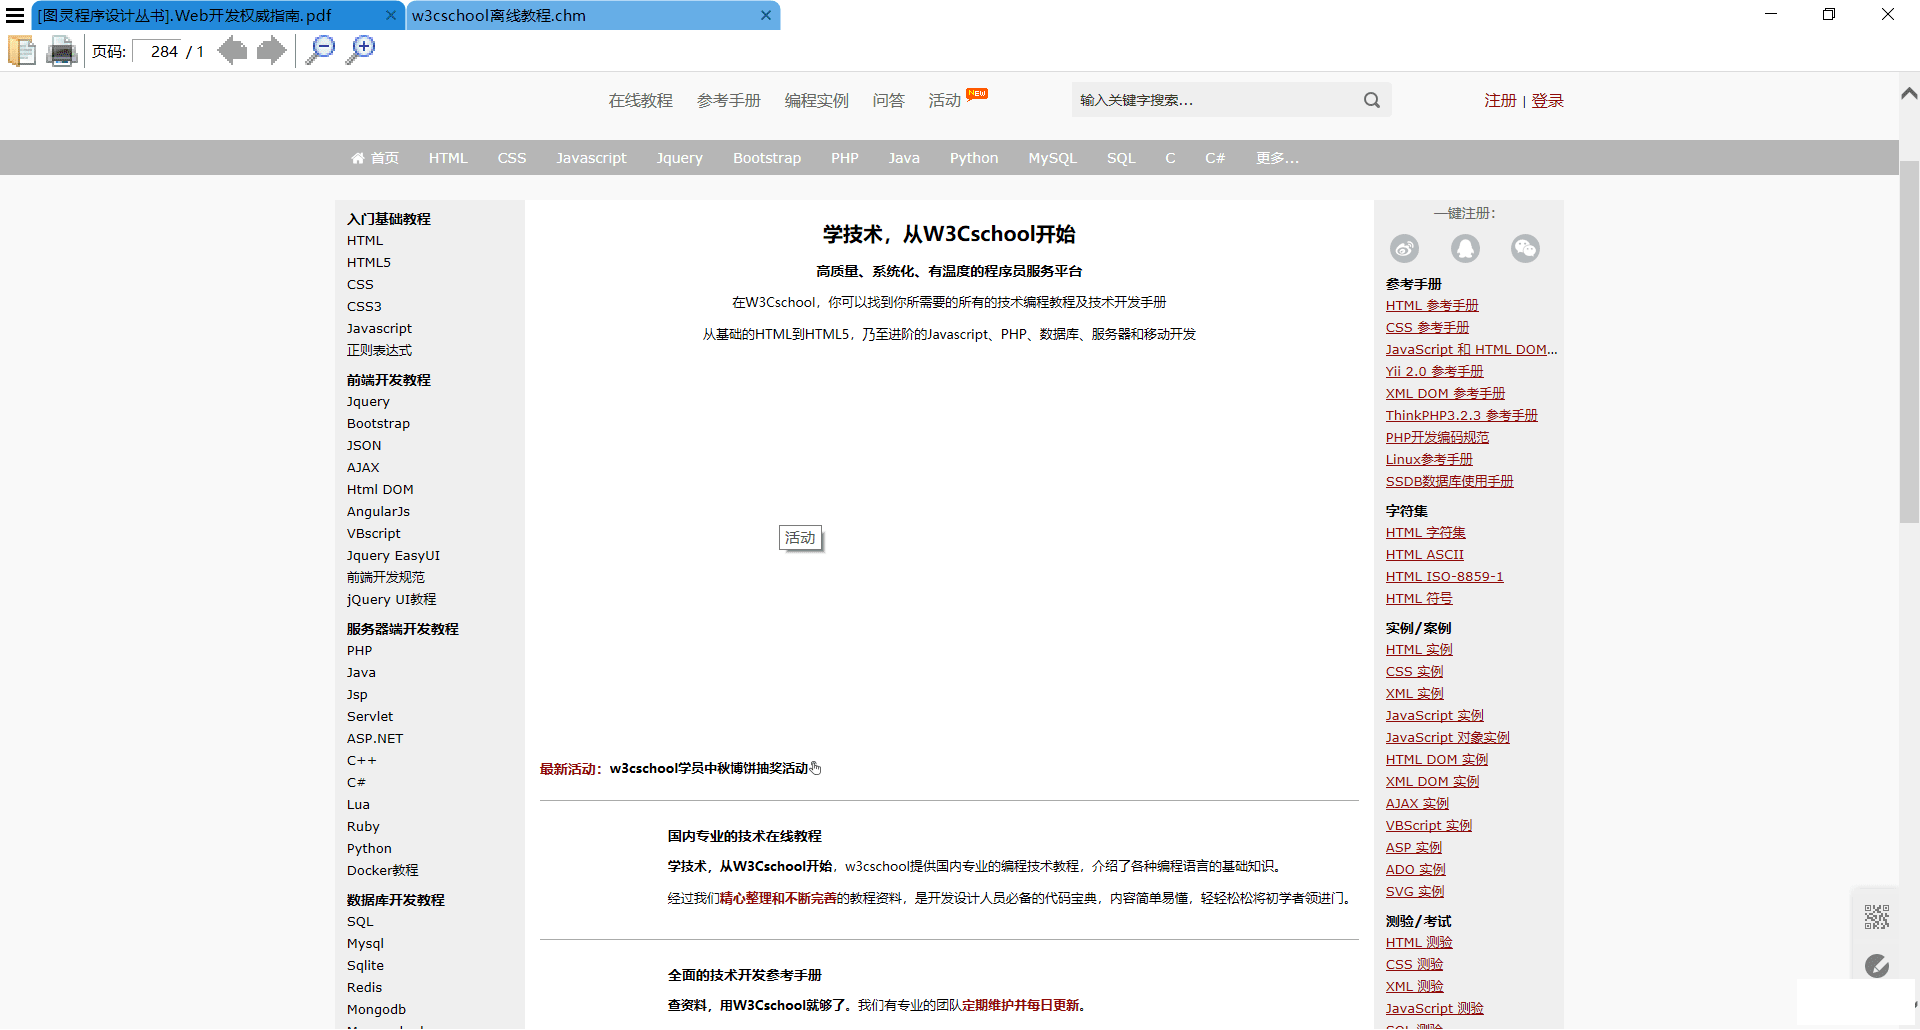Viewport: 1920px width, 1030px height.
Task: Open the hamburger menu icon
Action: 15,15
